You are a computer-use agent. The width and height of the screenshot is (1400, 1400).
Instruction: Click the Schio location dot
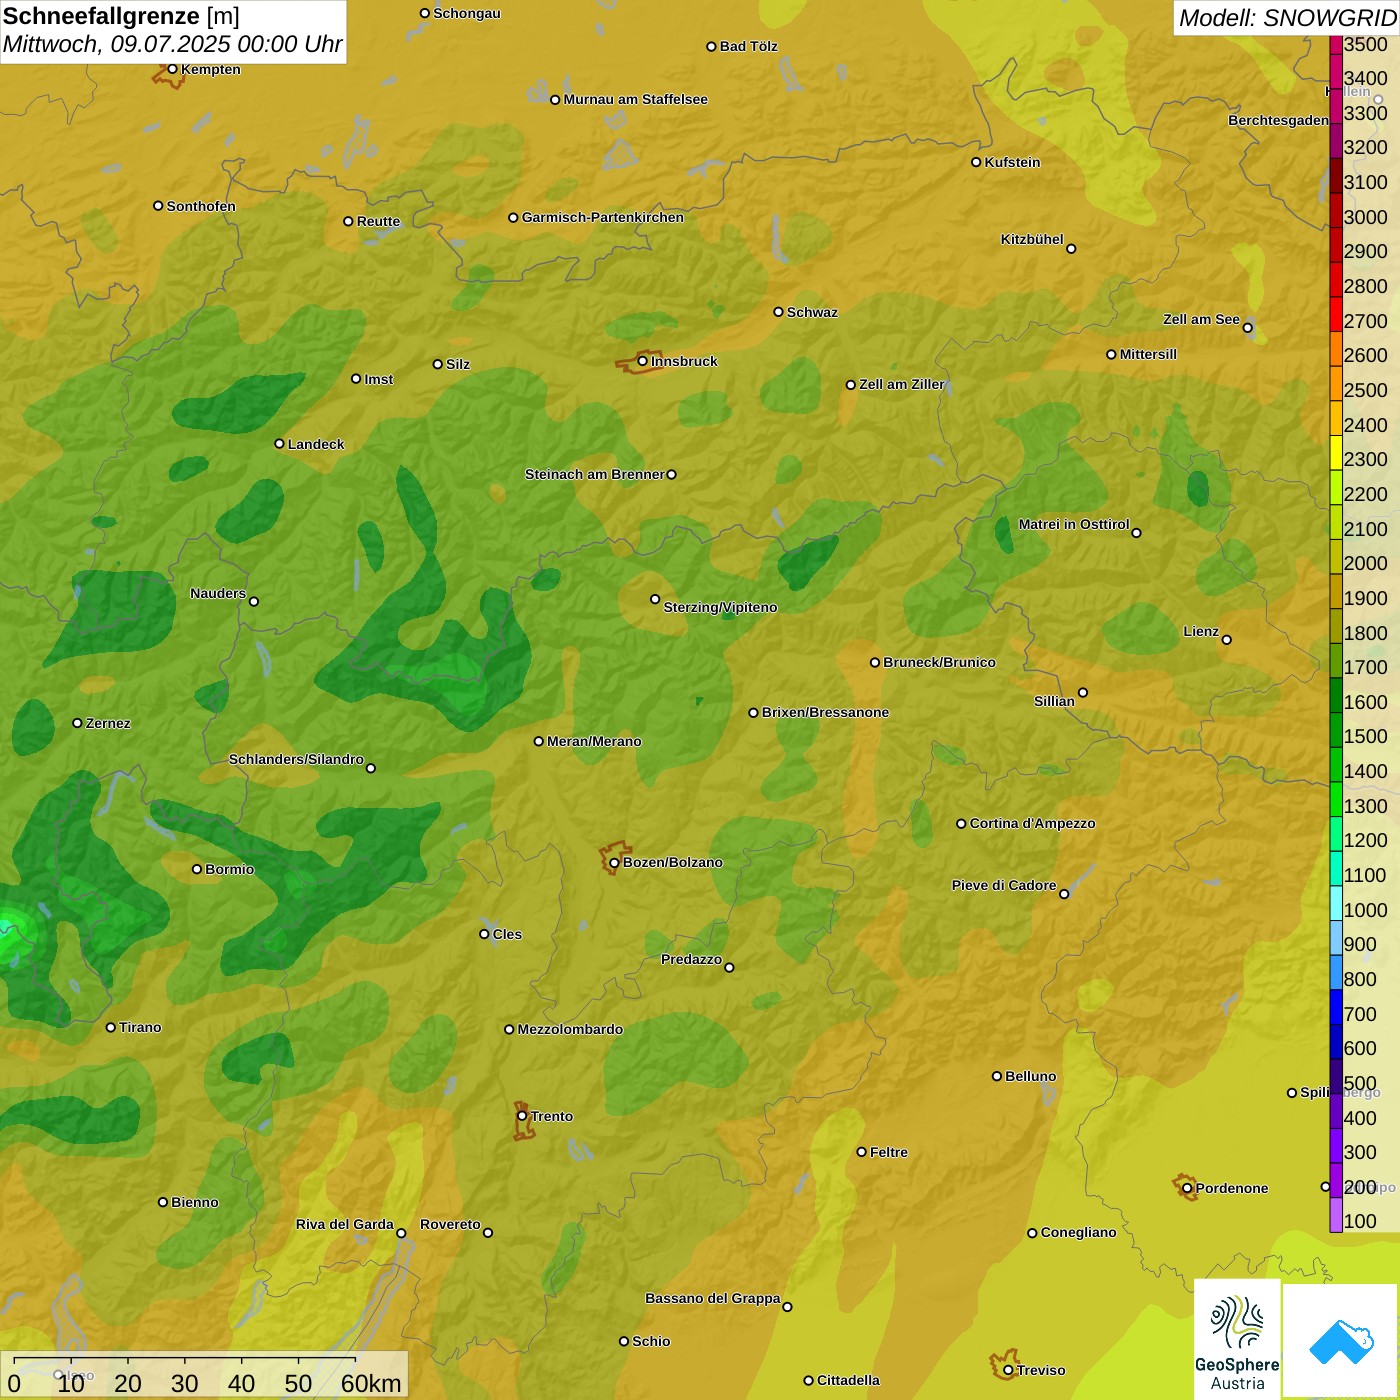tap(624, 1341)
